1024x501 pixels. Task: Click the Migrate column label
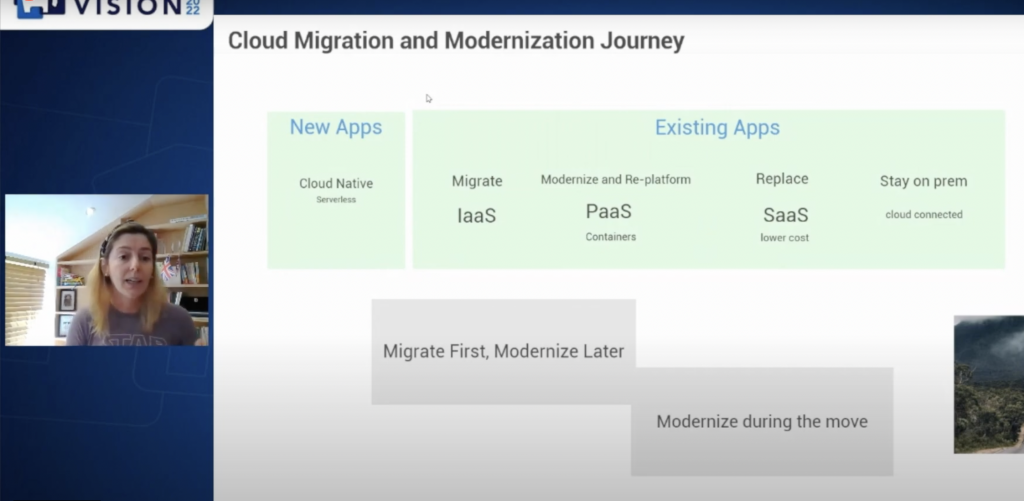point(477,181)
